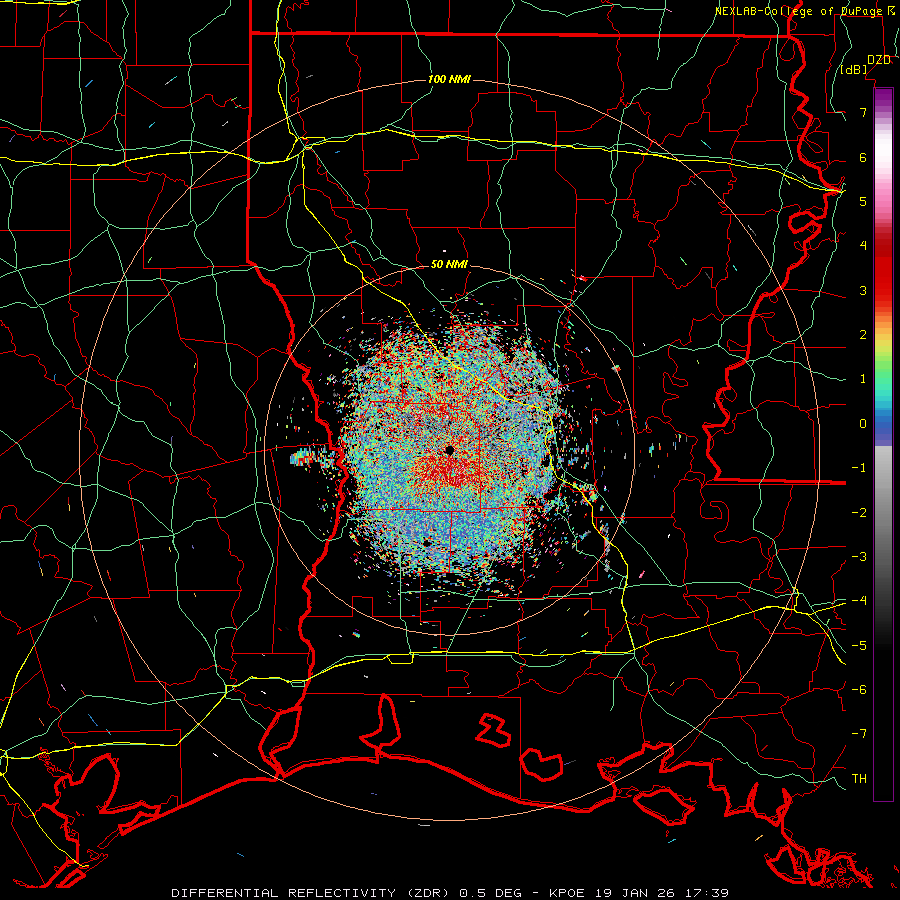Select the -2 dB tick label on colorbar
Viewport: 900px width, 900px height.
pos(859,512)
